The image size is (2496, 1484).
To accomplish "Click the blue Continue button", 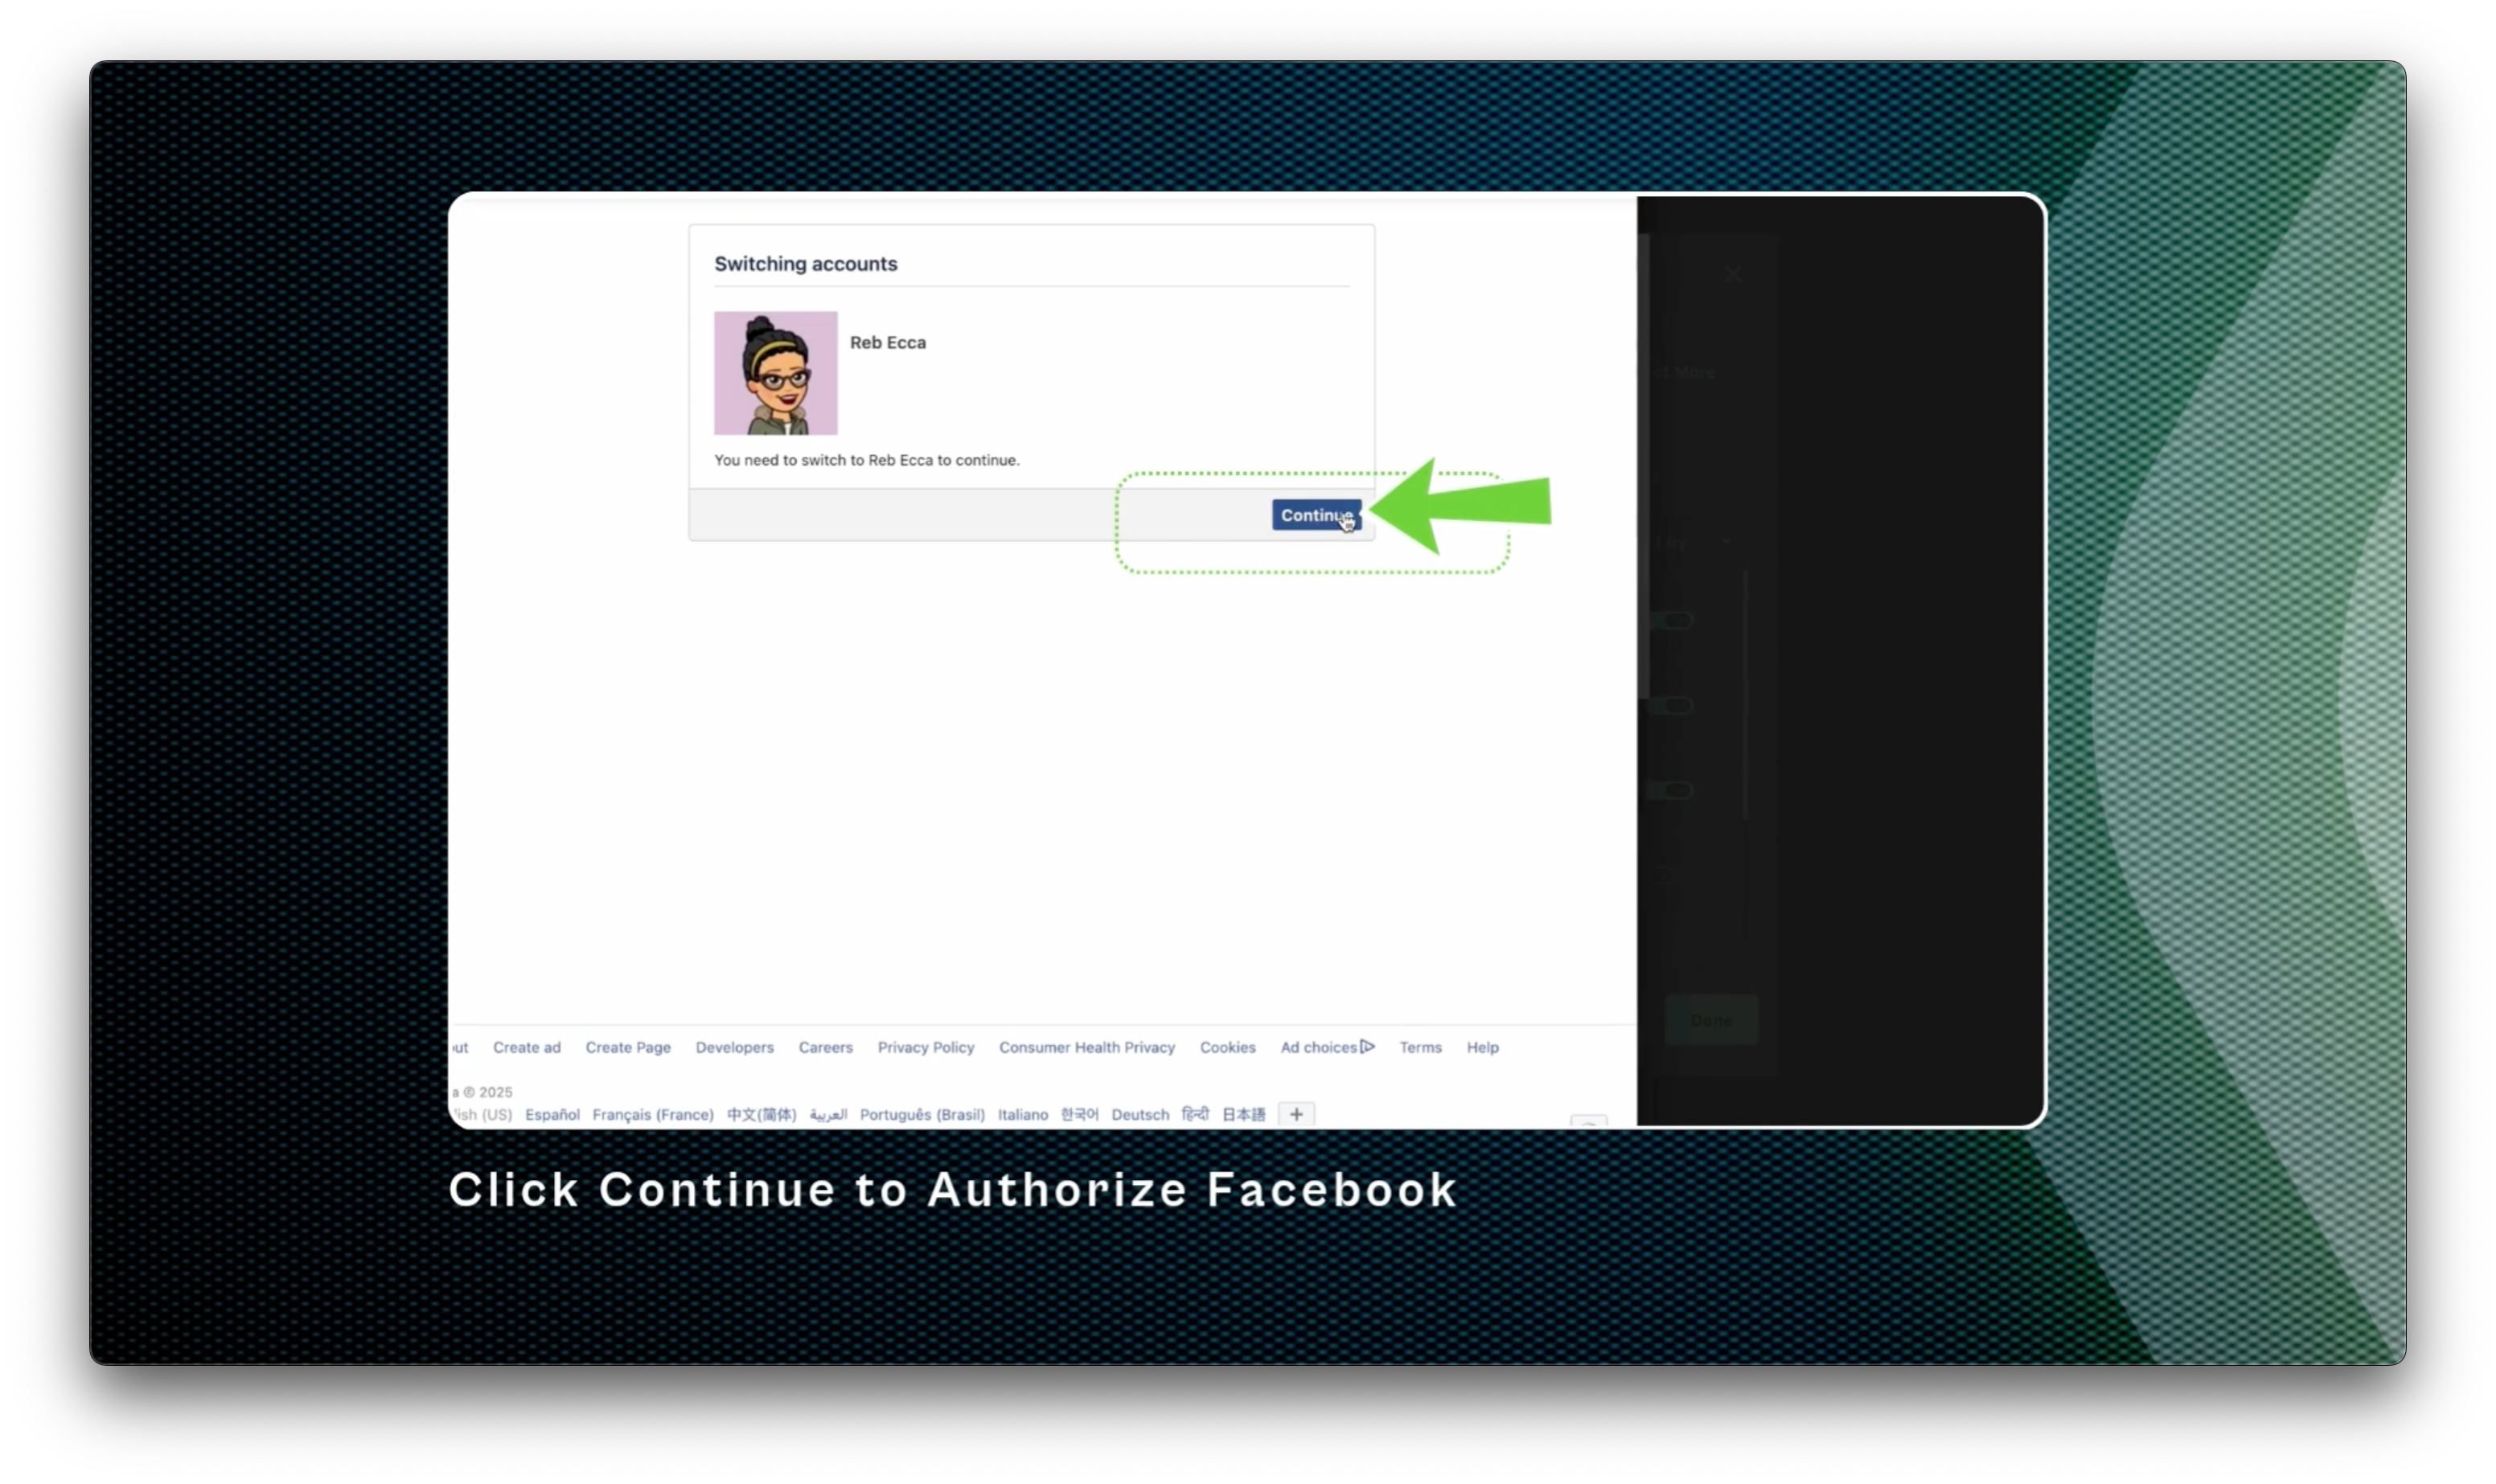I will (x=1316, y=515).
